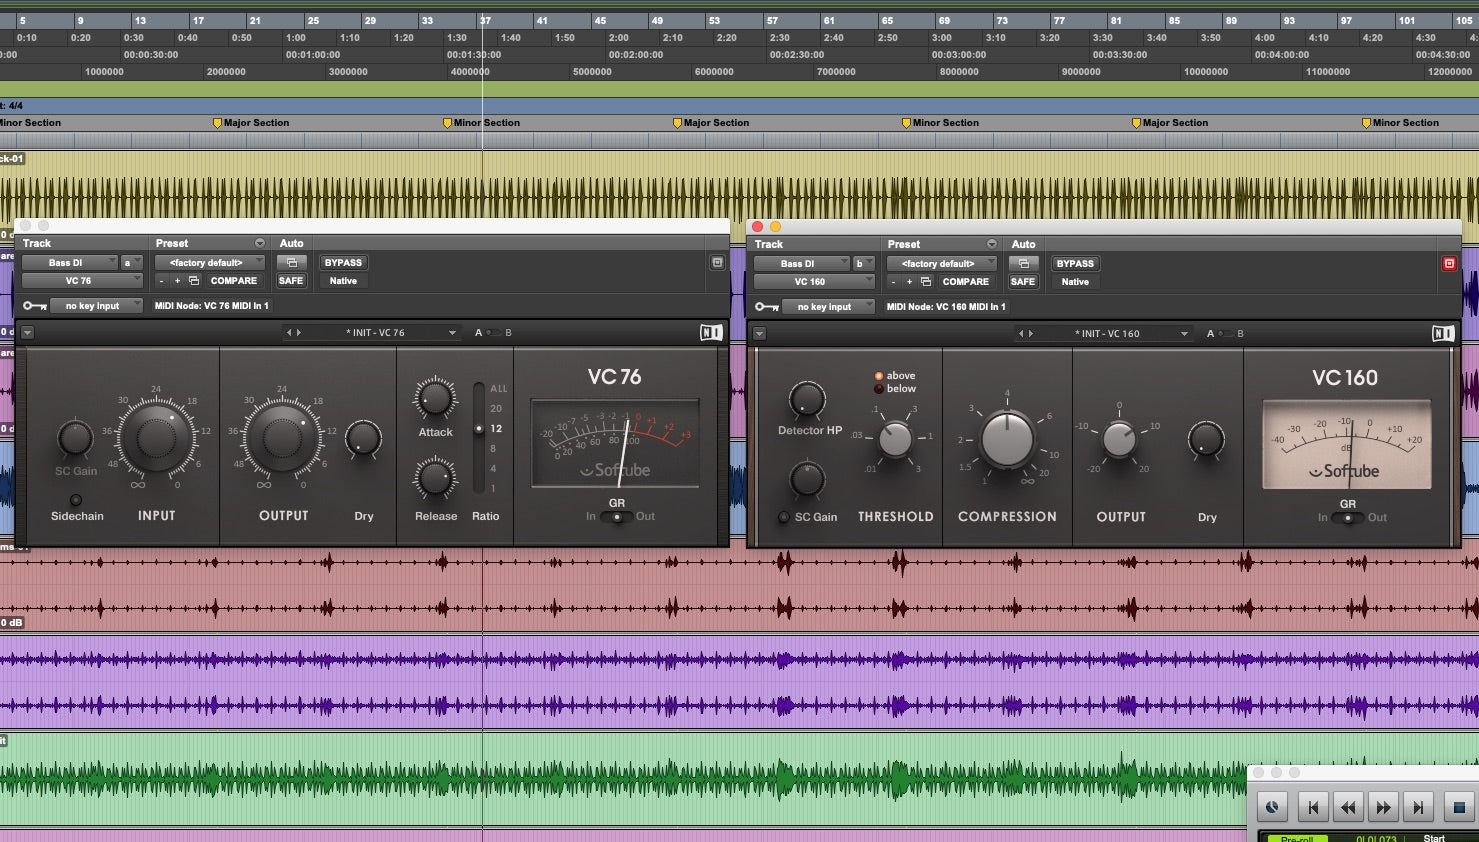Viewport: 1479px width, 842px height.
Task: Open the Preset settings menu arrow in VC 160 window
Action: (x=992, y=244)
